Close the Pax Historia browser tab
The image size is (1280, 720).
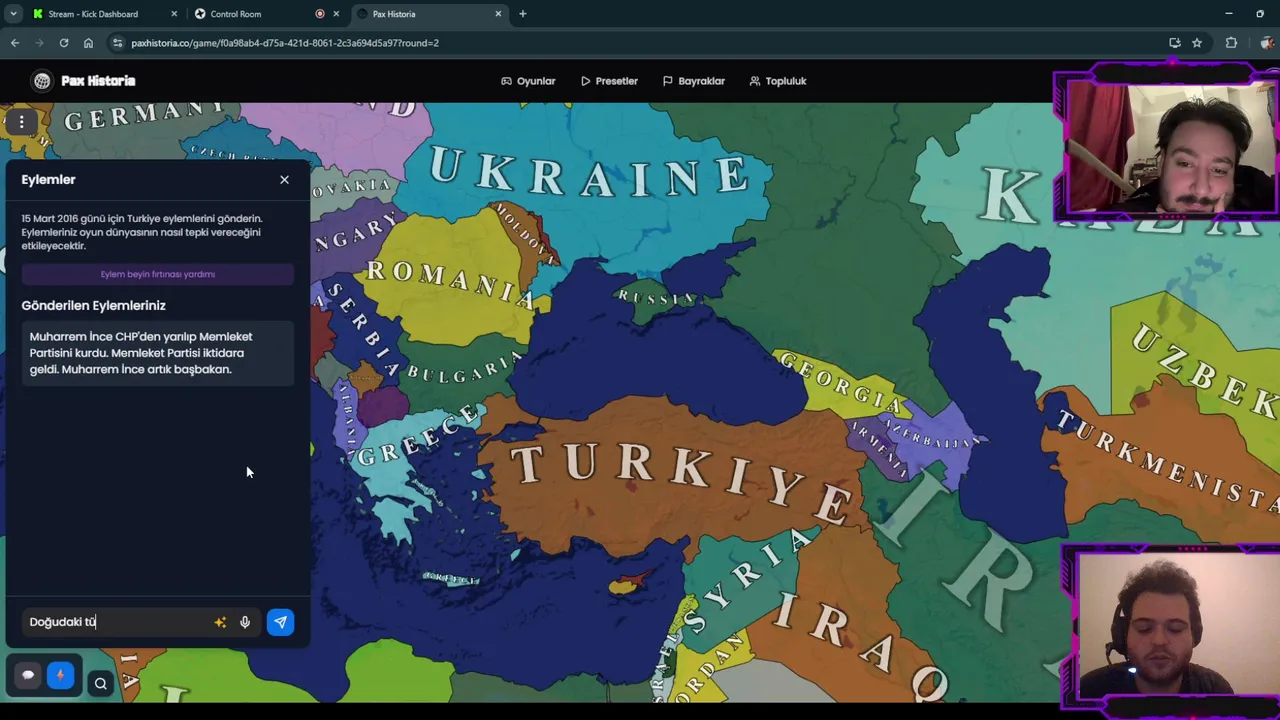tap(498, 14)
